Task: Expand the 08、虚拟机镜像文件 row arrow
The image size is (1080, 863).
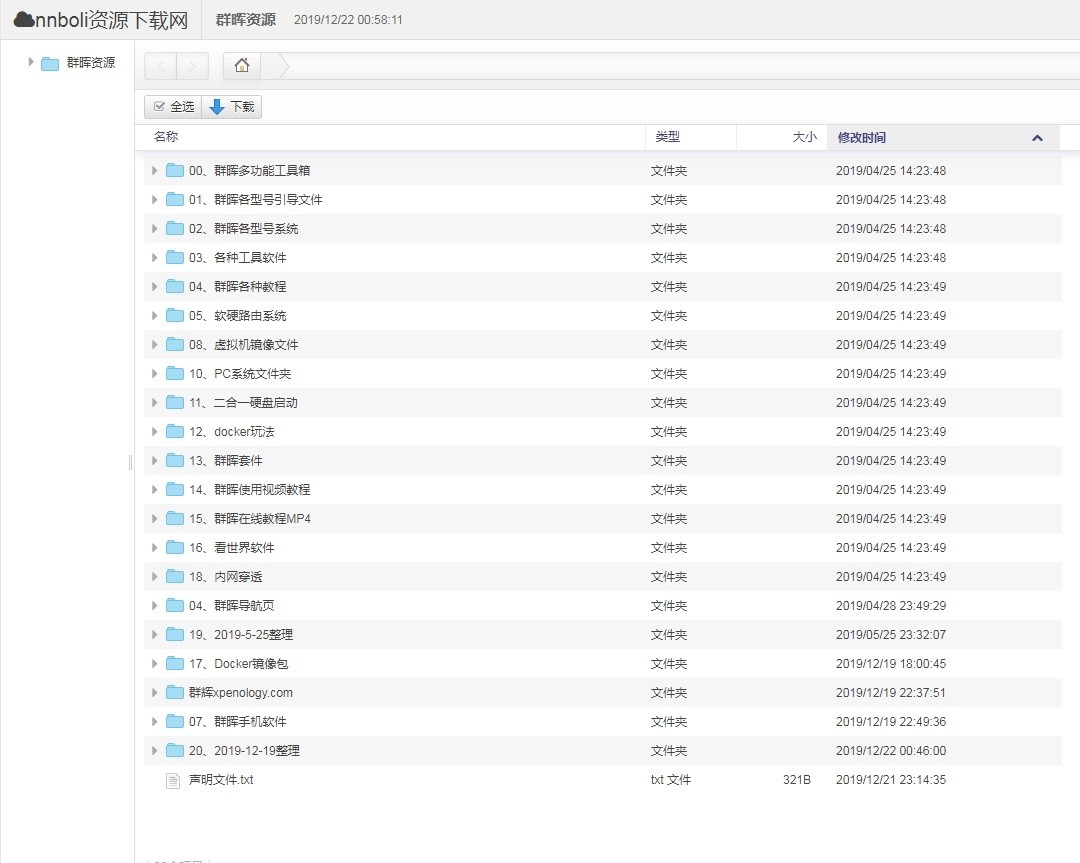Action: tap(154, 344)
